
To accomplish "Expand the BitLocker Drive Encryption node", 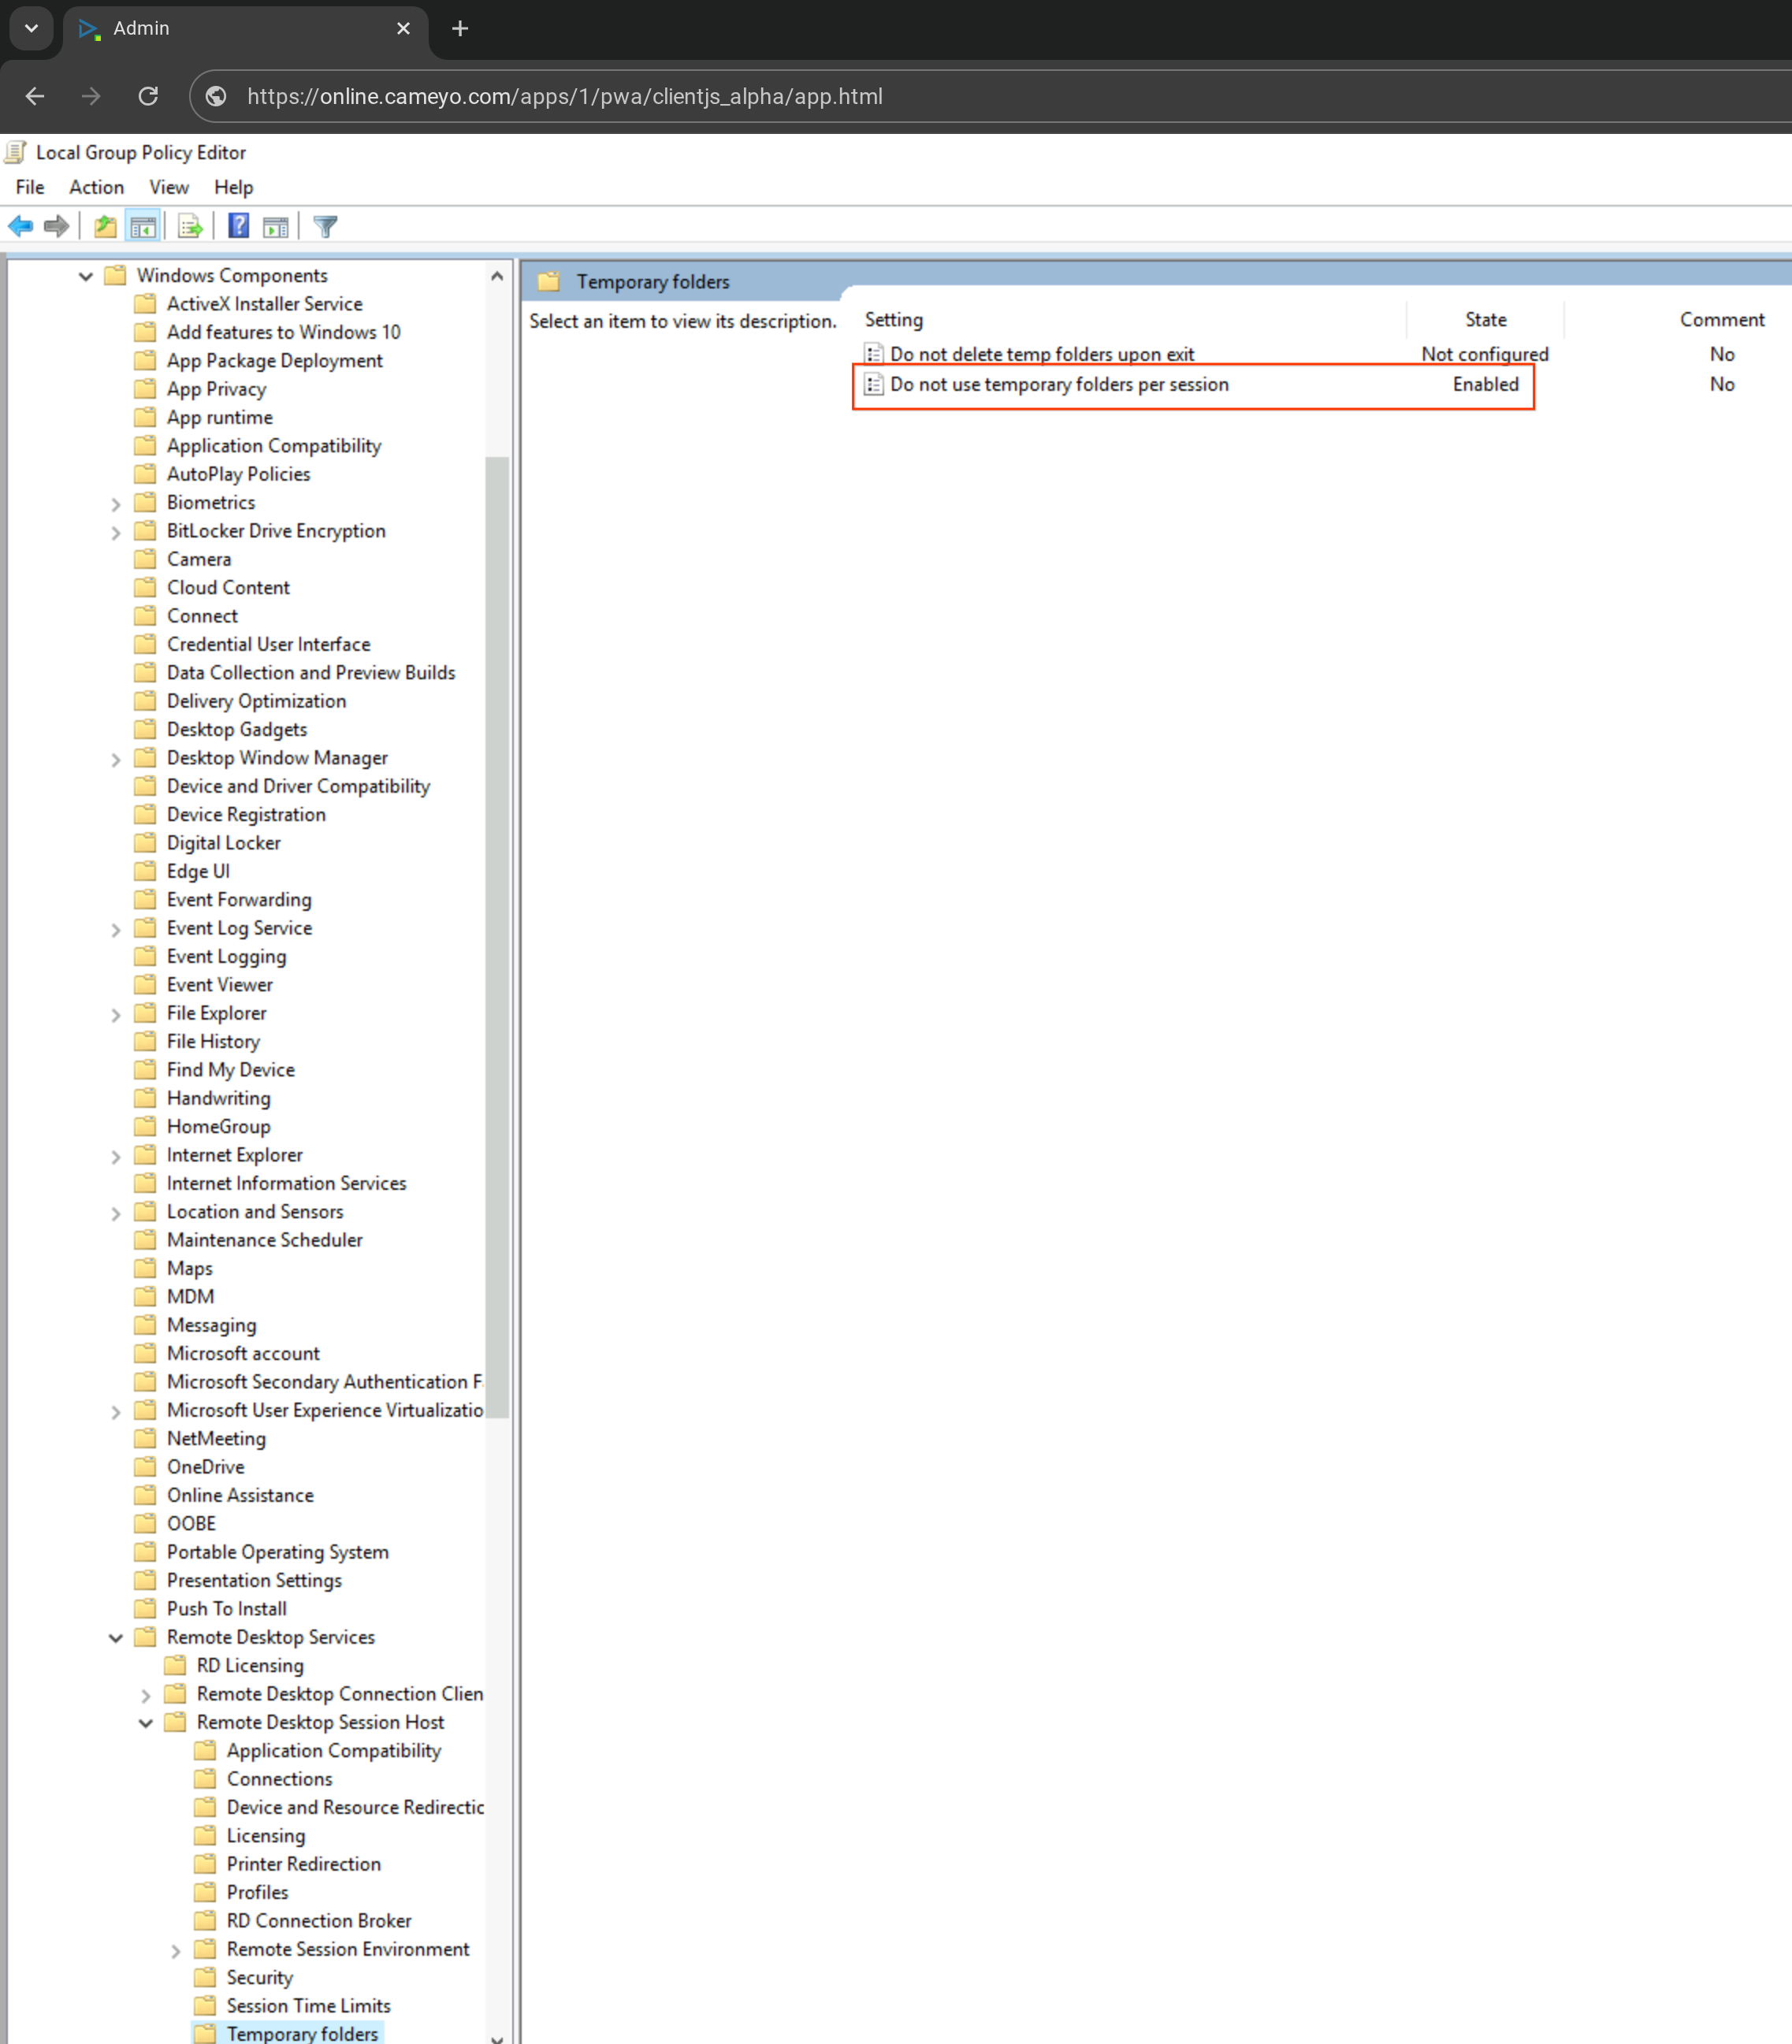I will [x=116, y=532].
